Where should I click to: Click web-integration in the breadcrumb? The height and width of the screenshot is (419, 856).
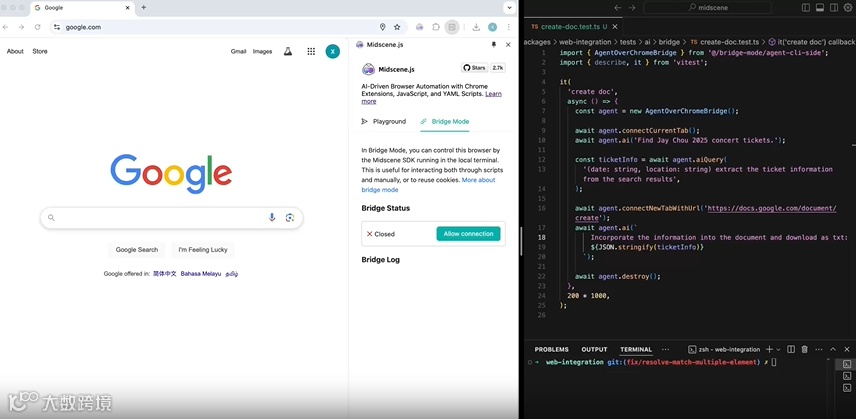click(585, 41)
